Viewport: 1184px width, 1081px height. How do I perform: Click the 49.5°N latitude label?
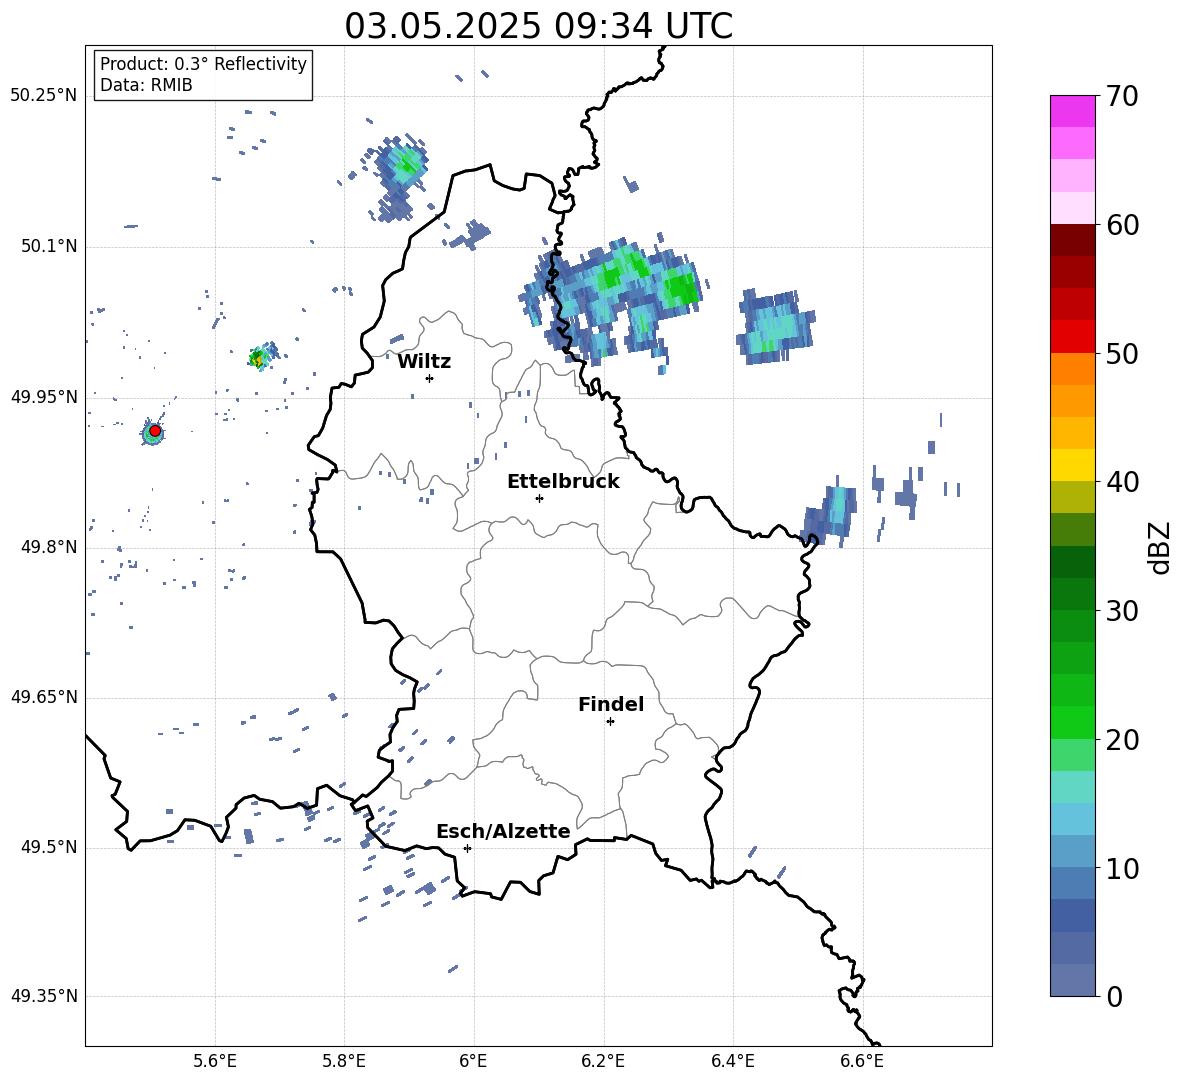click(48, 847)
